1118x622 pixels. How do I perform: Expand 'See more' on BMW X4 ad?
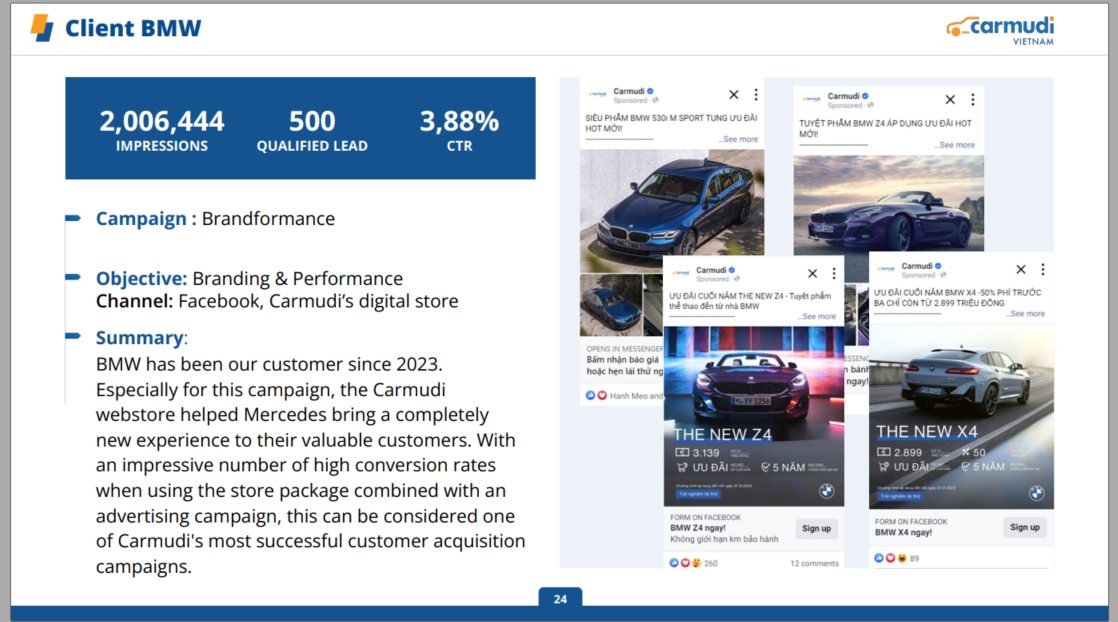[1027, 314]
